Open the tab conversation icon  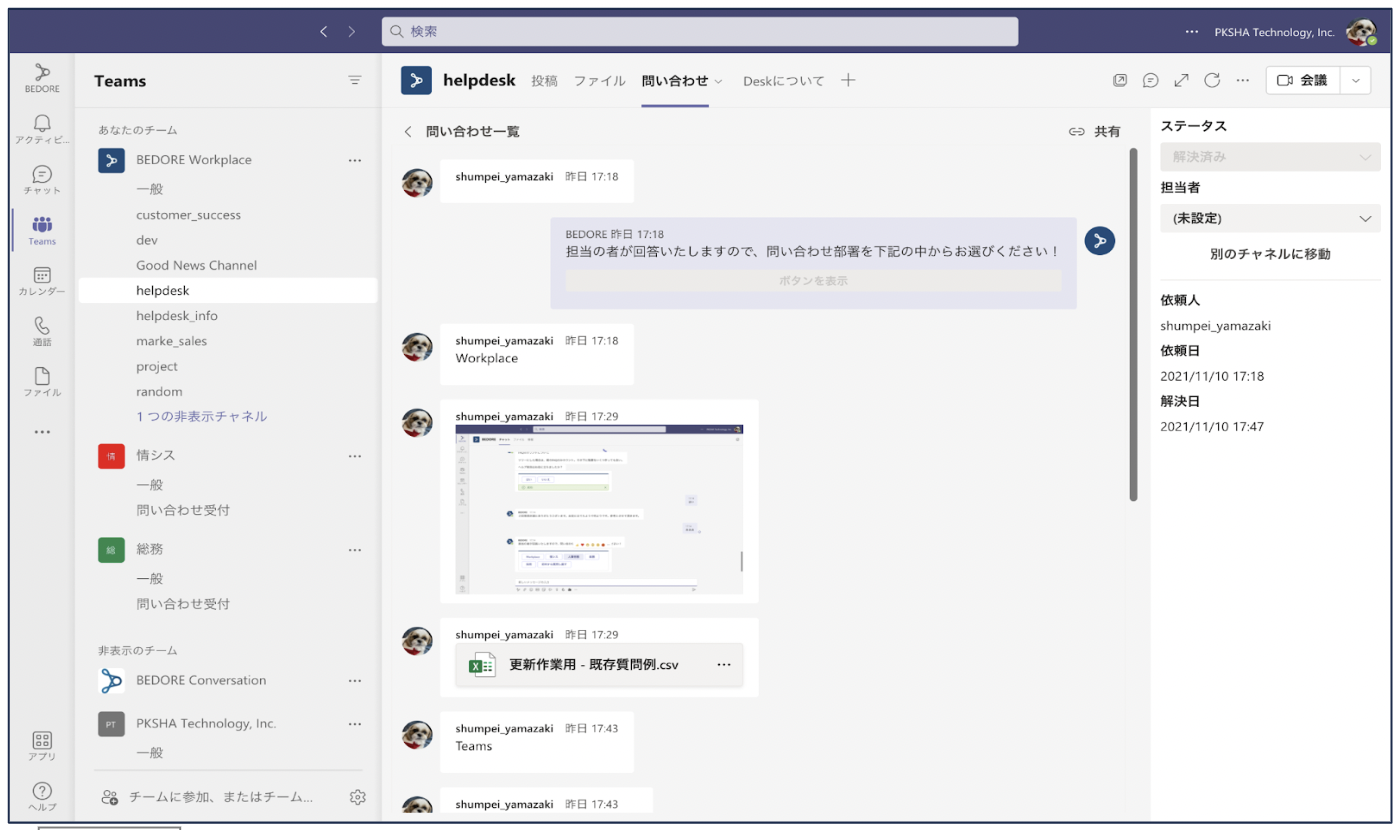pyautogui.click(x=1151, y=81)
